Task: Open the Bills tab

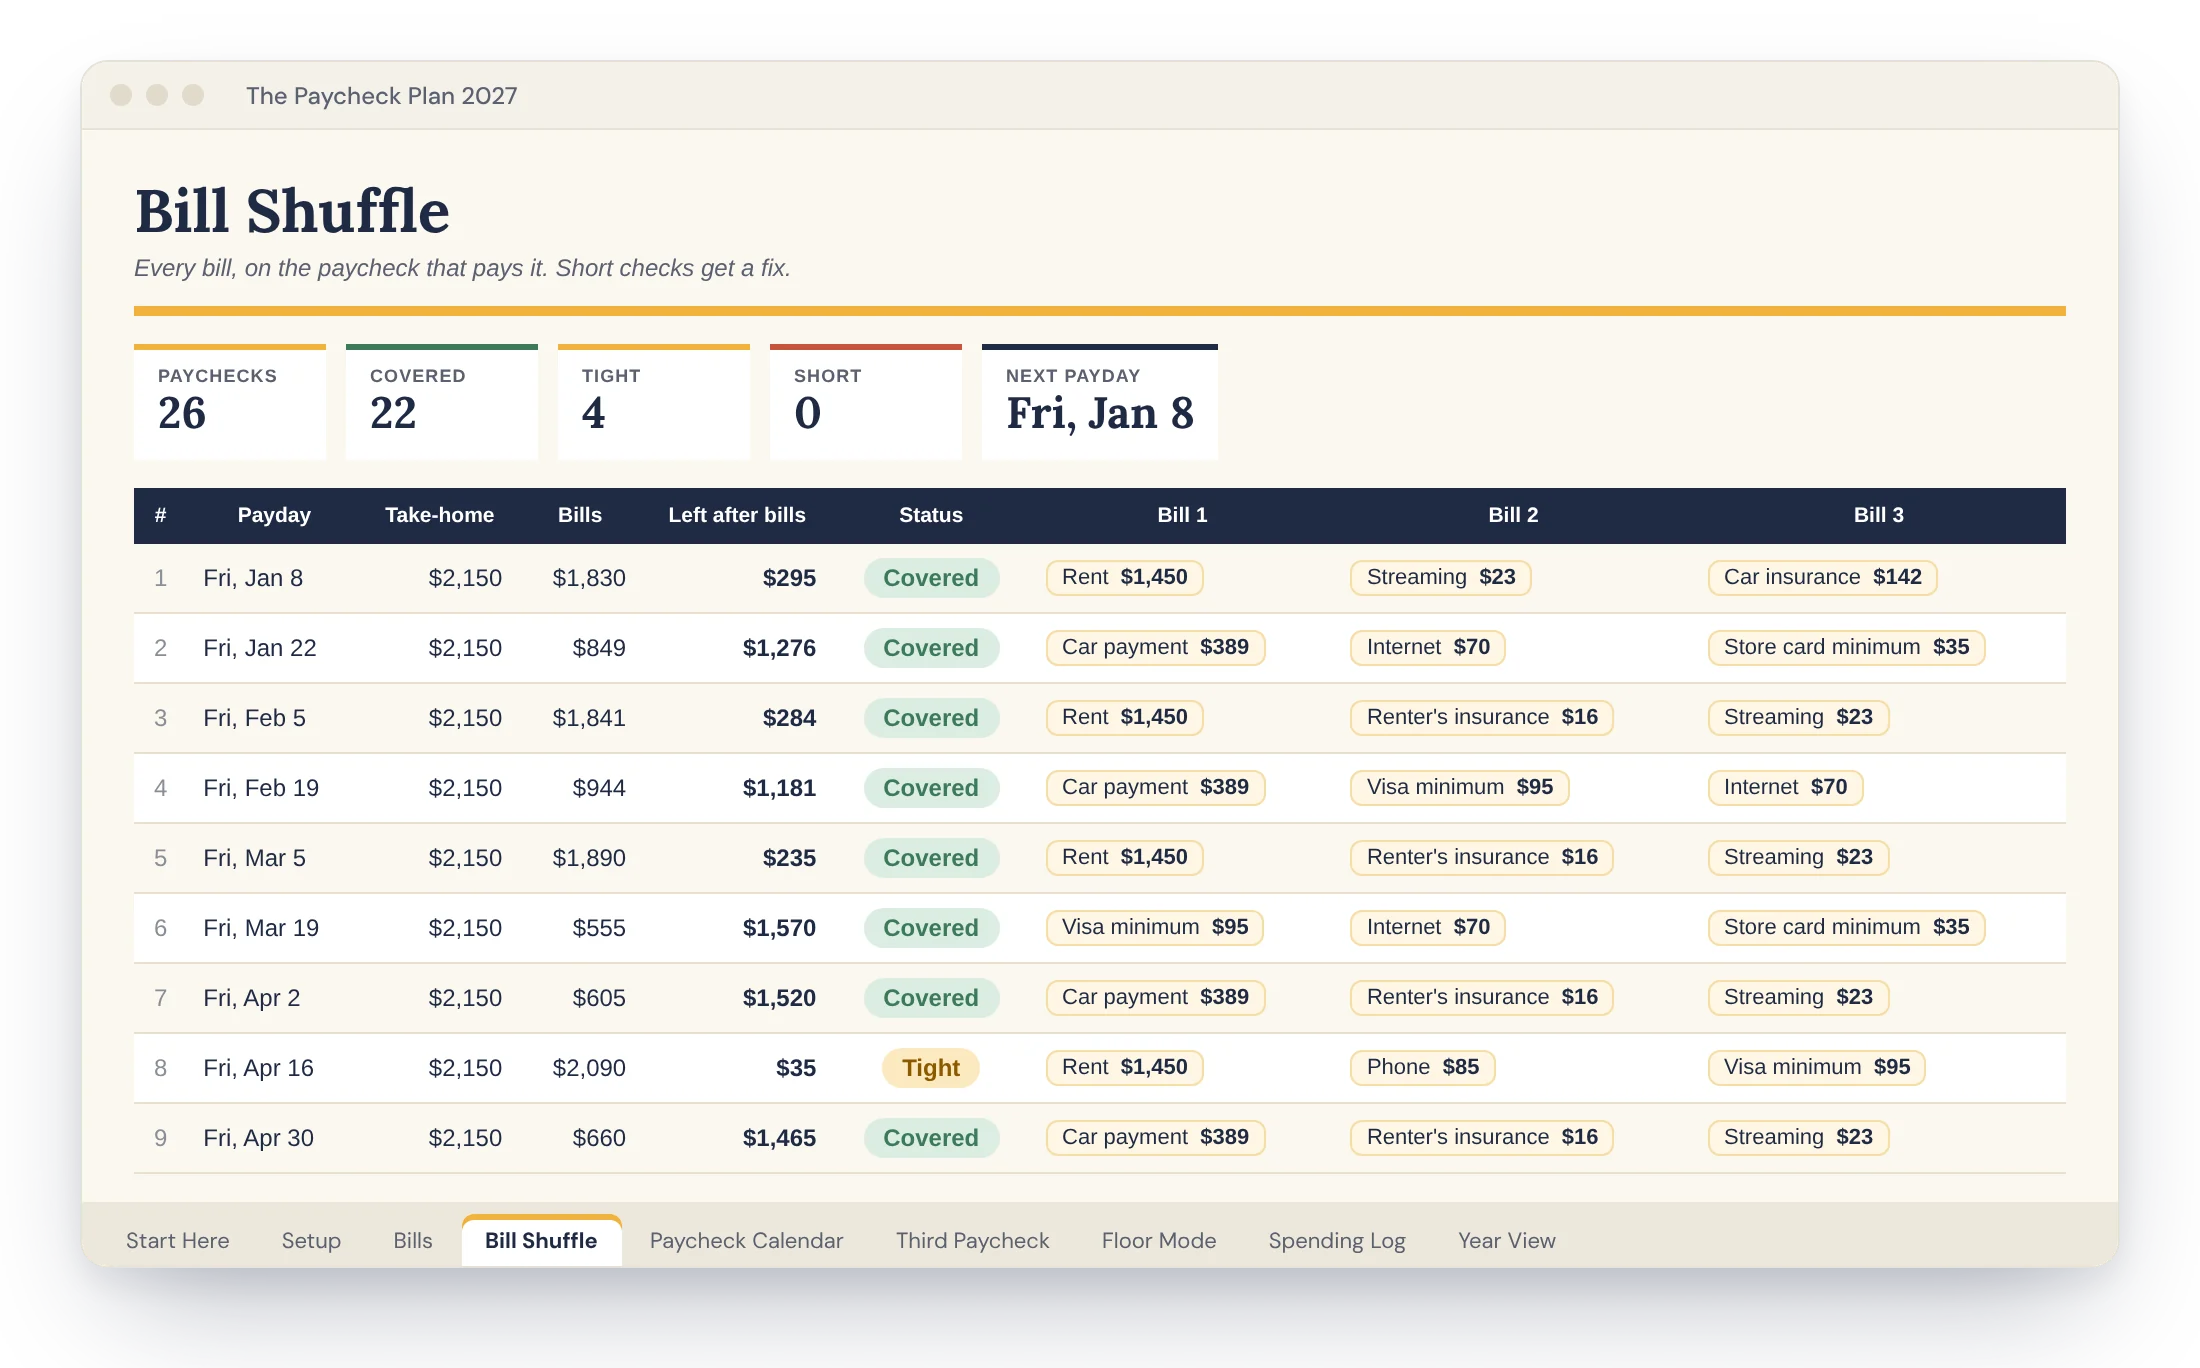Action: (x=413, y=1240)
